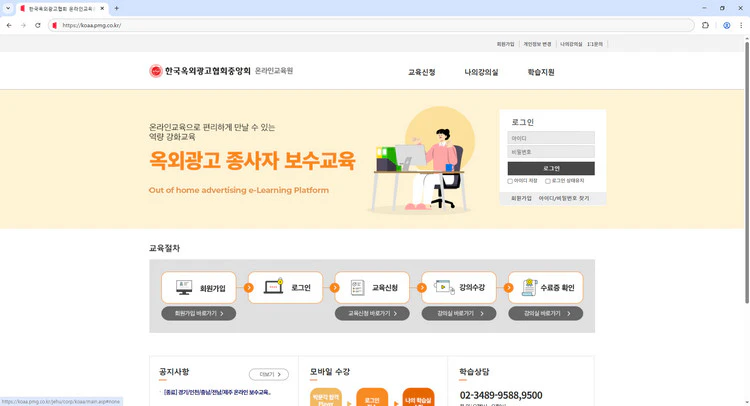
Task: Click the laptop icon in the 로그인 step
Action: coord(274,286)
